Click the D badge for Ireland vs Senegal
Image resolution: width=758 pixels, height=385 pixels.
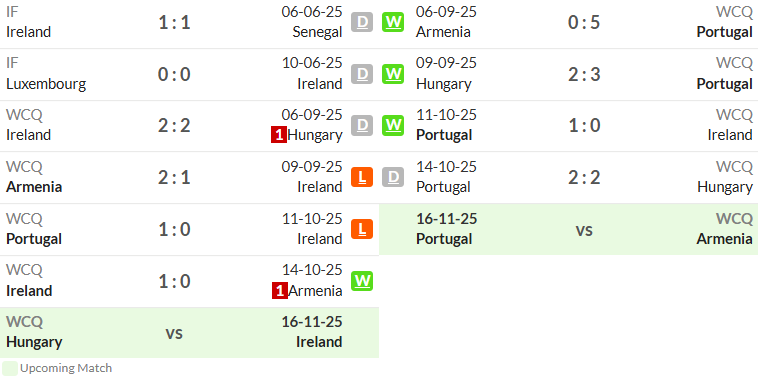coord(362,22)
